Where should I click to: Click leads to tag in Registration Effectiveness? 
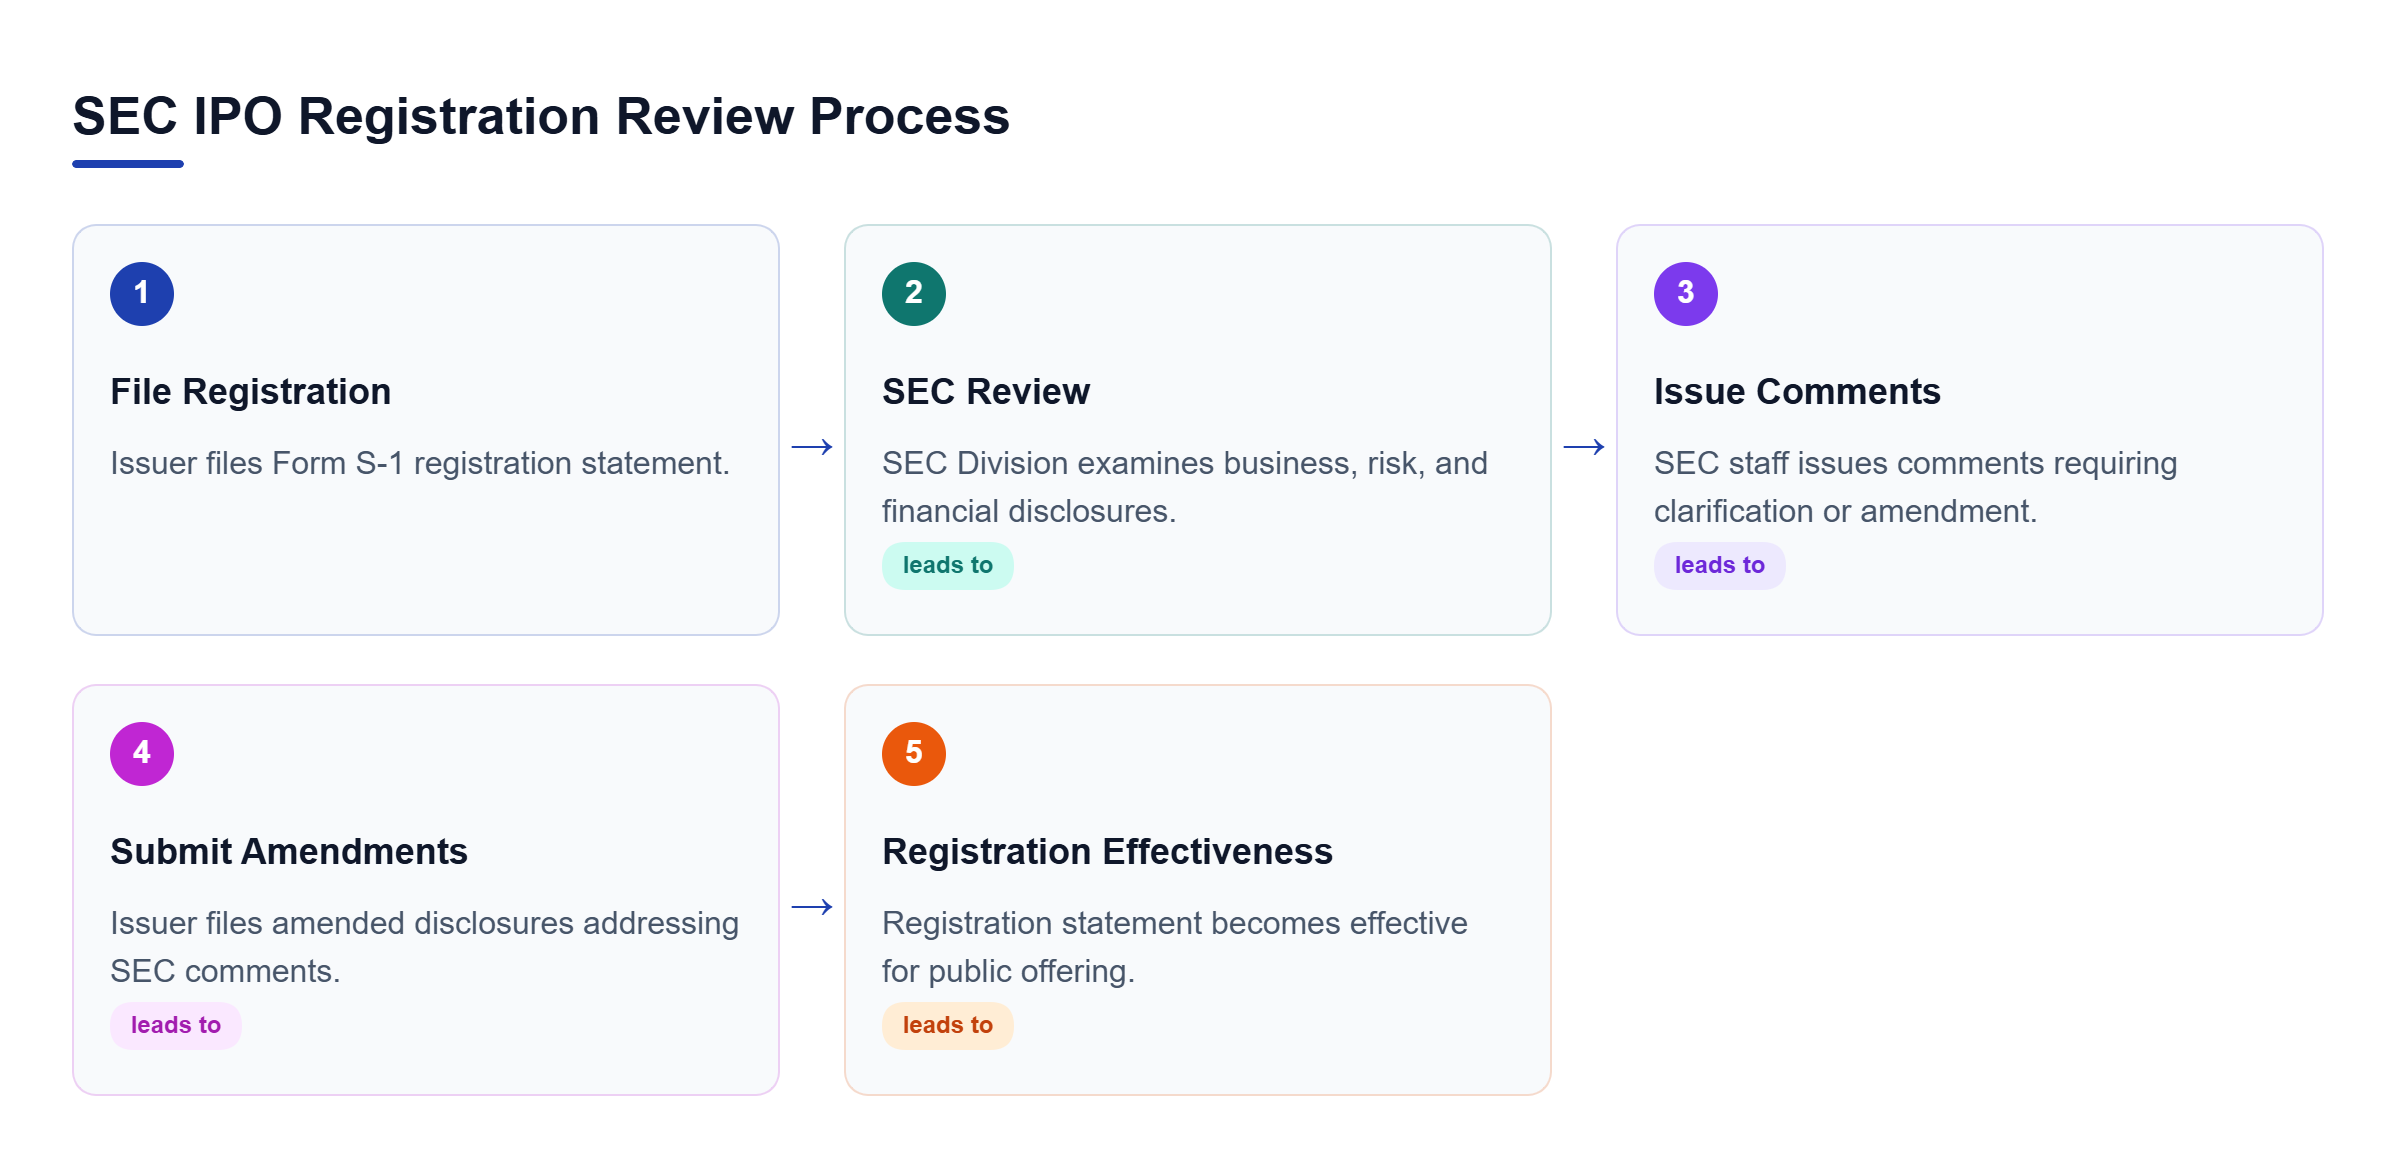coord(948,1026)
